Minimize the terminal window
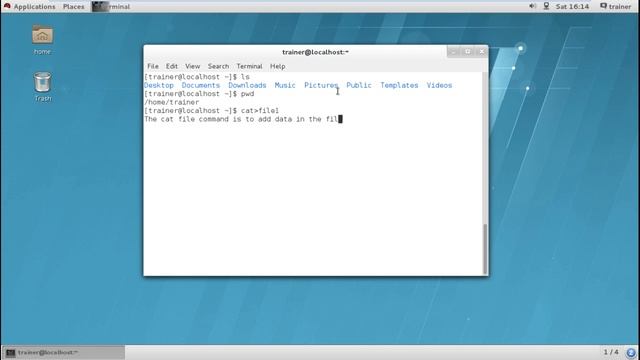Image resolution: width=640 pixels, height=360 pixels. [x=453, y=52]
